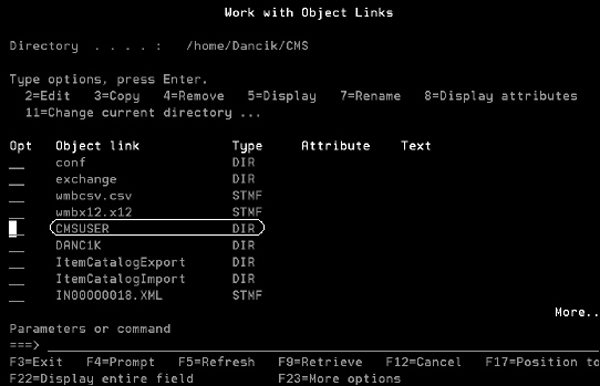600x386 pixels.
Task: Select the ItemCatalogImport directory entry
Action: pyautogui.click(x=121, y=279)
